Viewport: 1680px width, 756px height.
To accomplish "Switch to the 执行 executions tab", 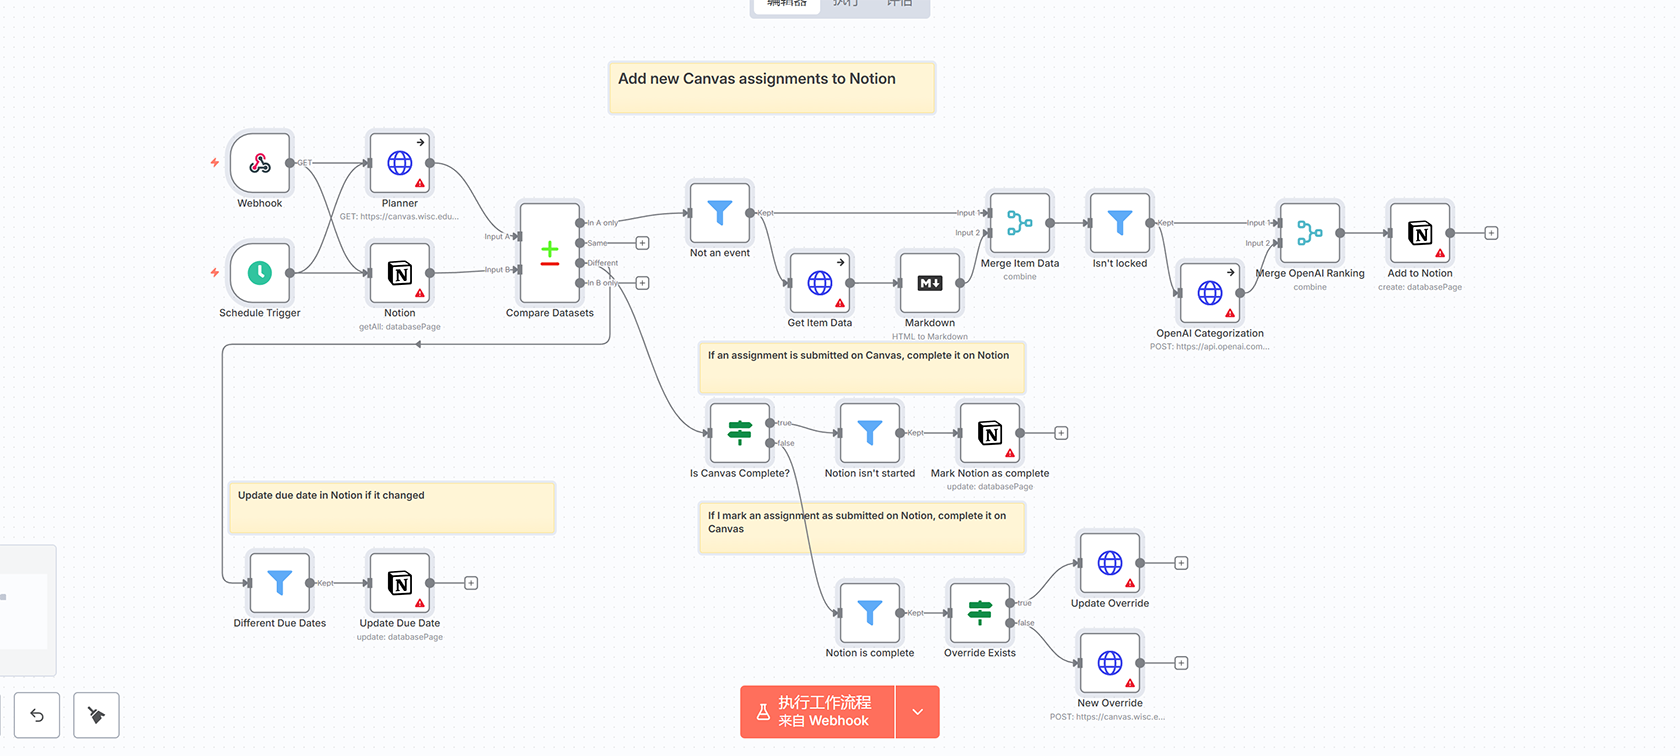I will click(x=845, y=4).
